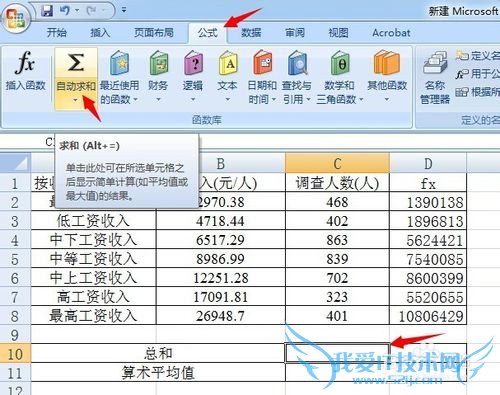500x395 pixels.
Task: Expand 最近使用的函数 dropdown arrow
Action: [x=135, y=99]
